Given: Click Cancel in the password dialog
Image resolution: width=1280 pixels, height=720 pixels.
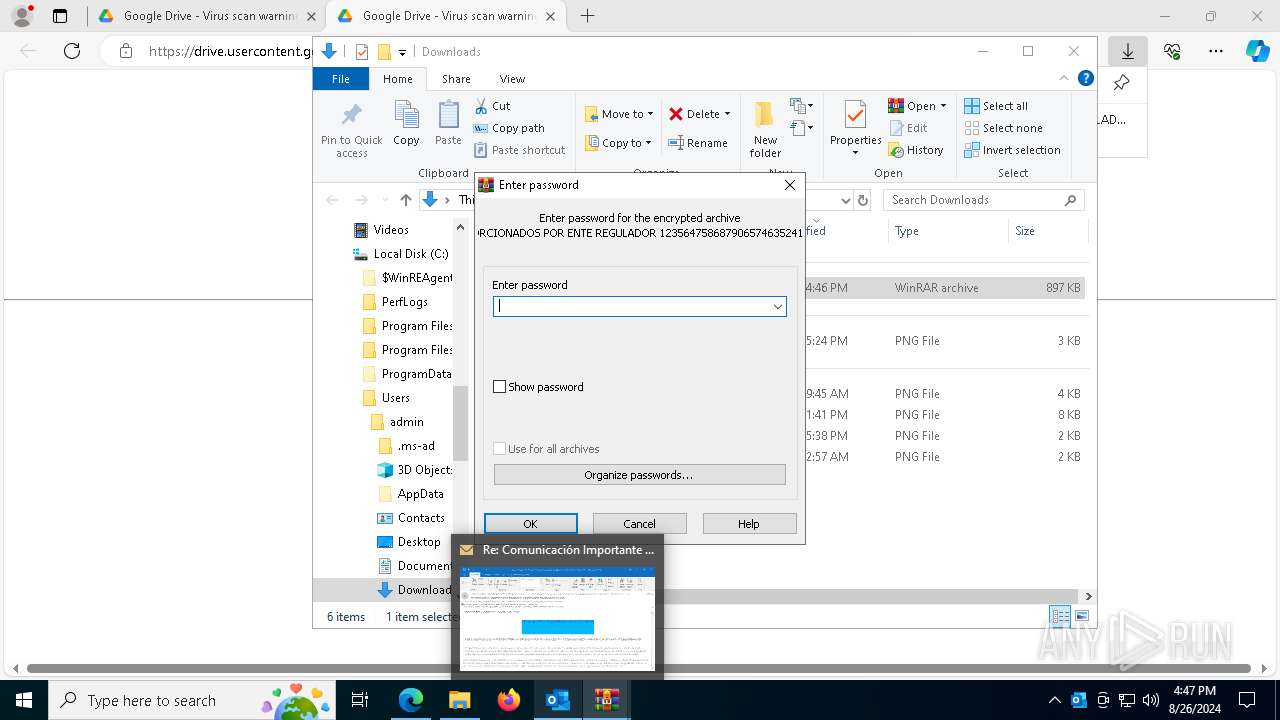Looking at the screenshot, I should tap(640, 523).
